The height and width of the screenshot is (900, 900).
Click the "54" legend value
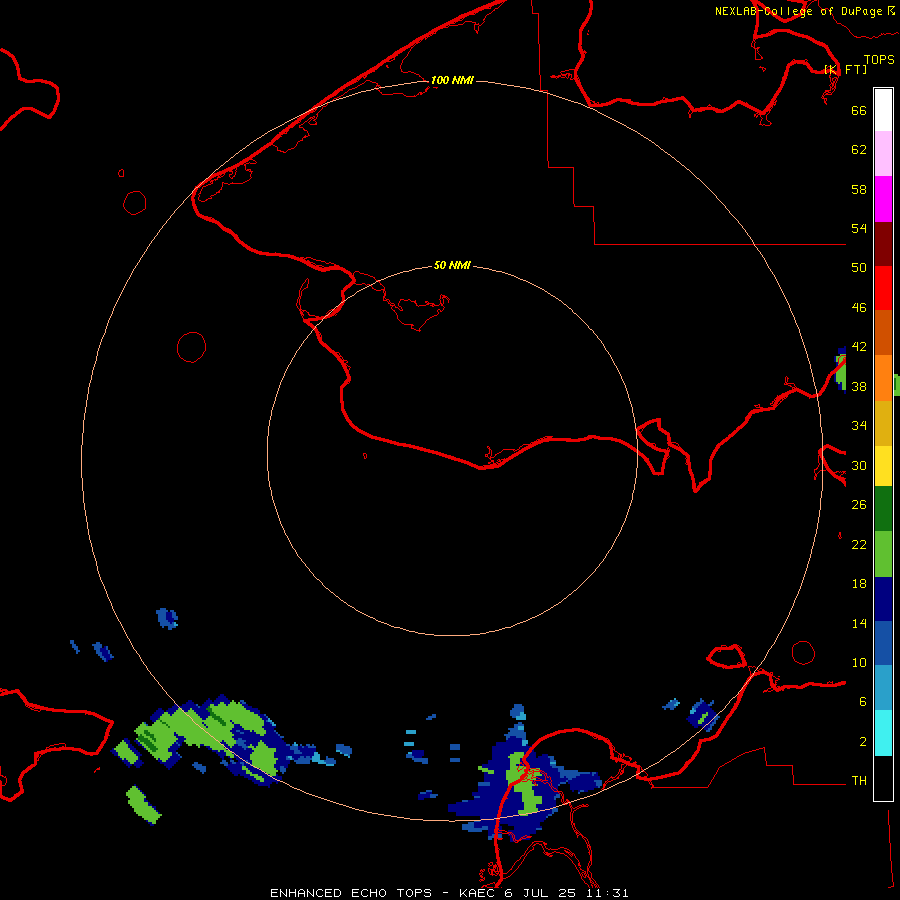click(859, 228)
